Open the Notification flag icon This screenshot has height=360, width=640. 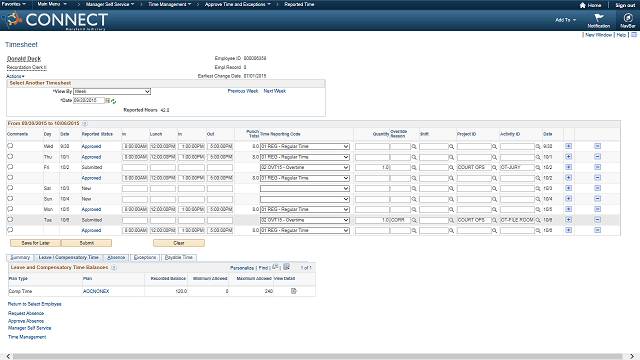click(599, 18)
